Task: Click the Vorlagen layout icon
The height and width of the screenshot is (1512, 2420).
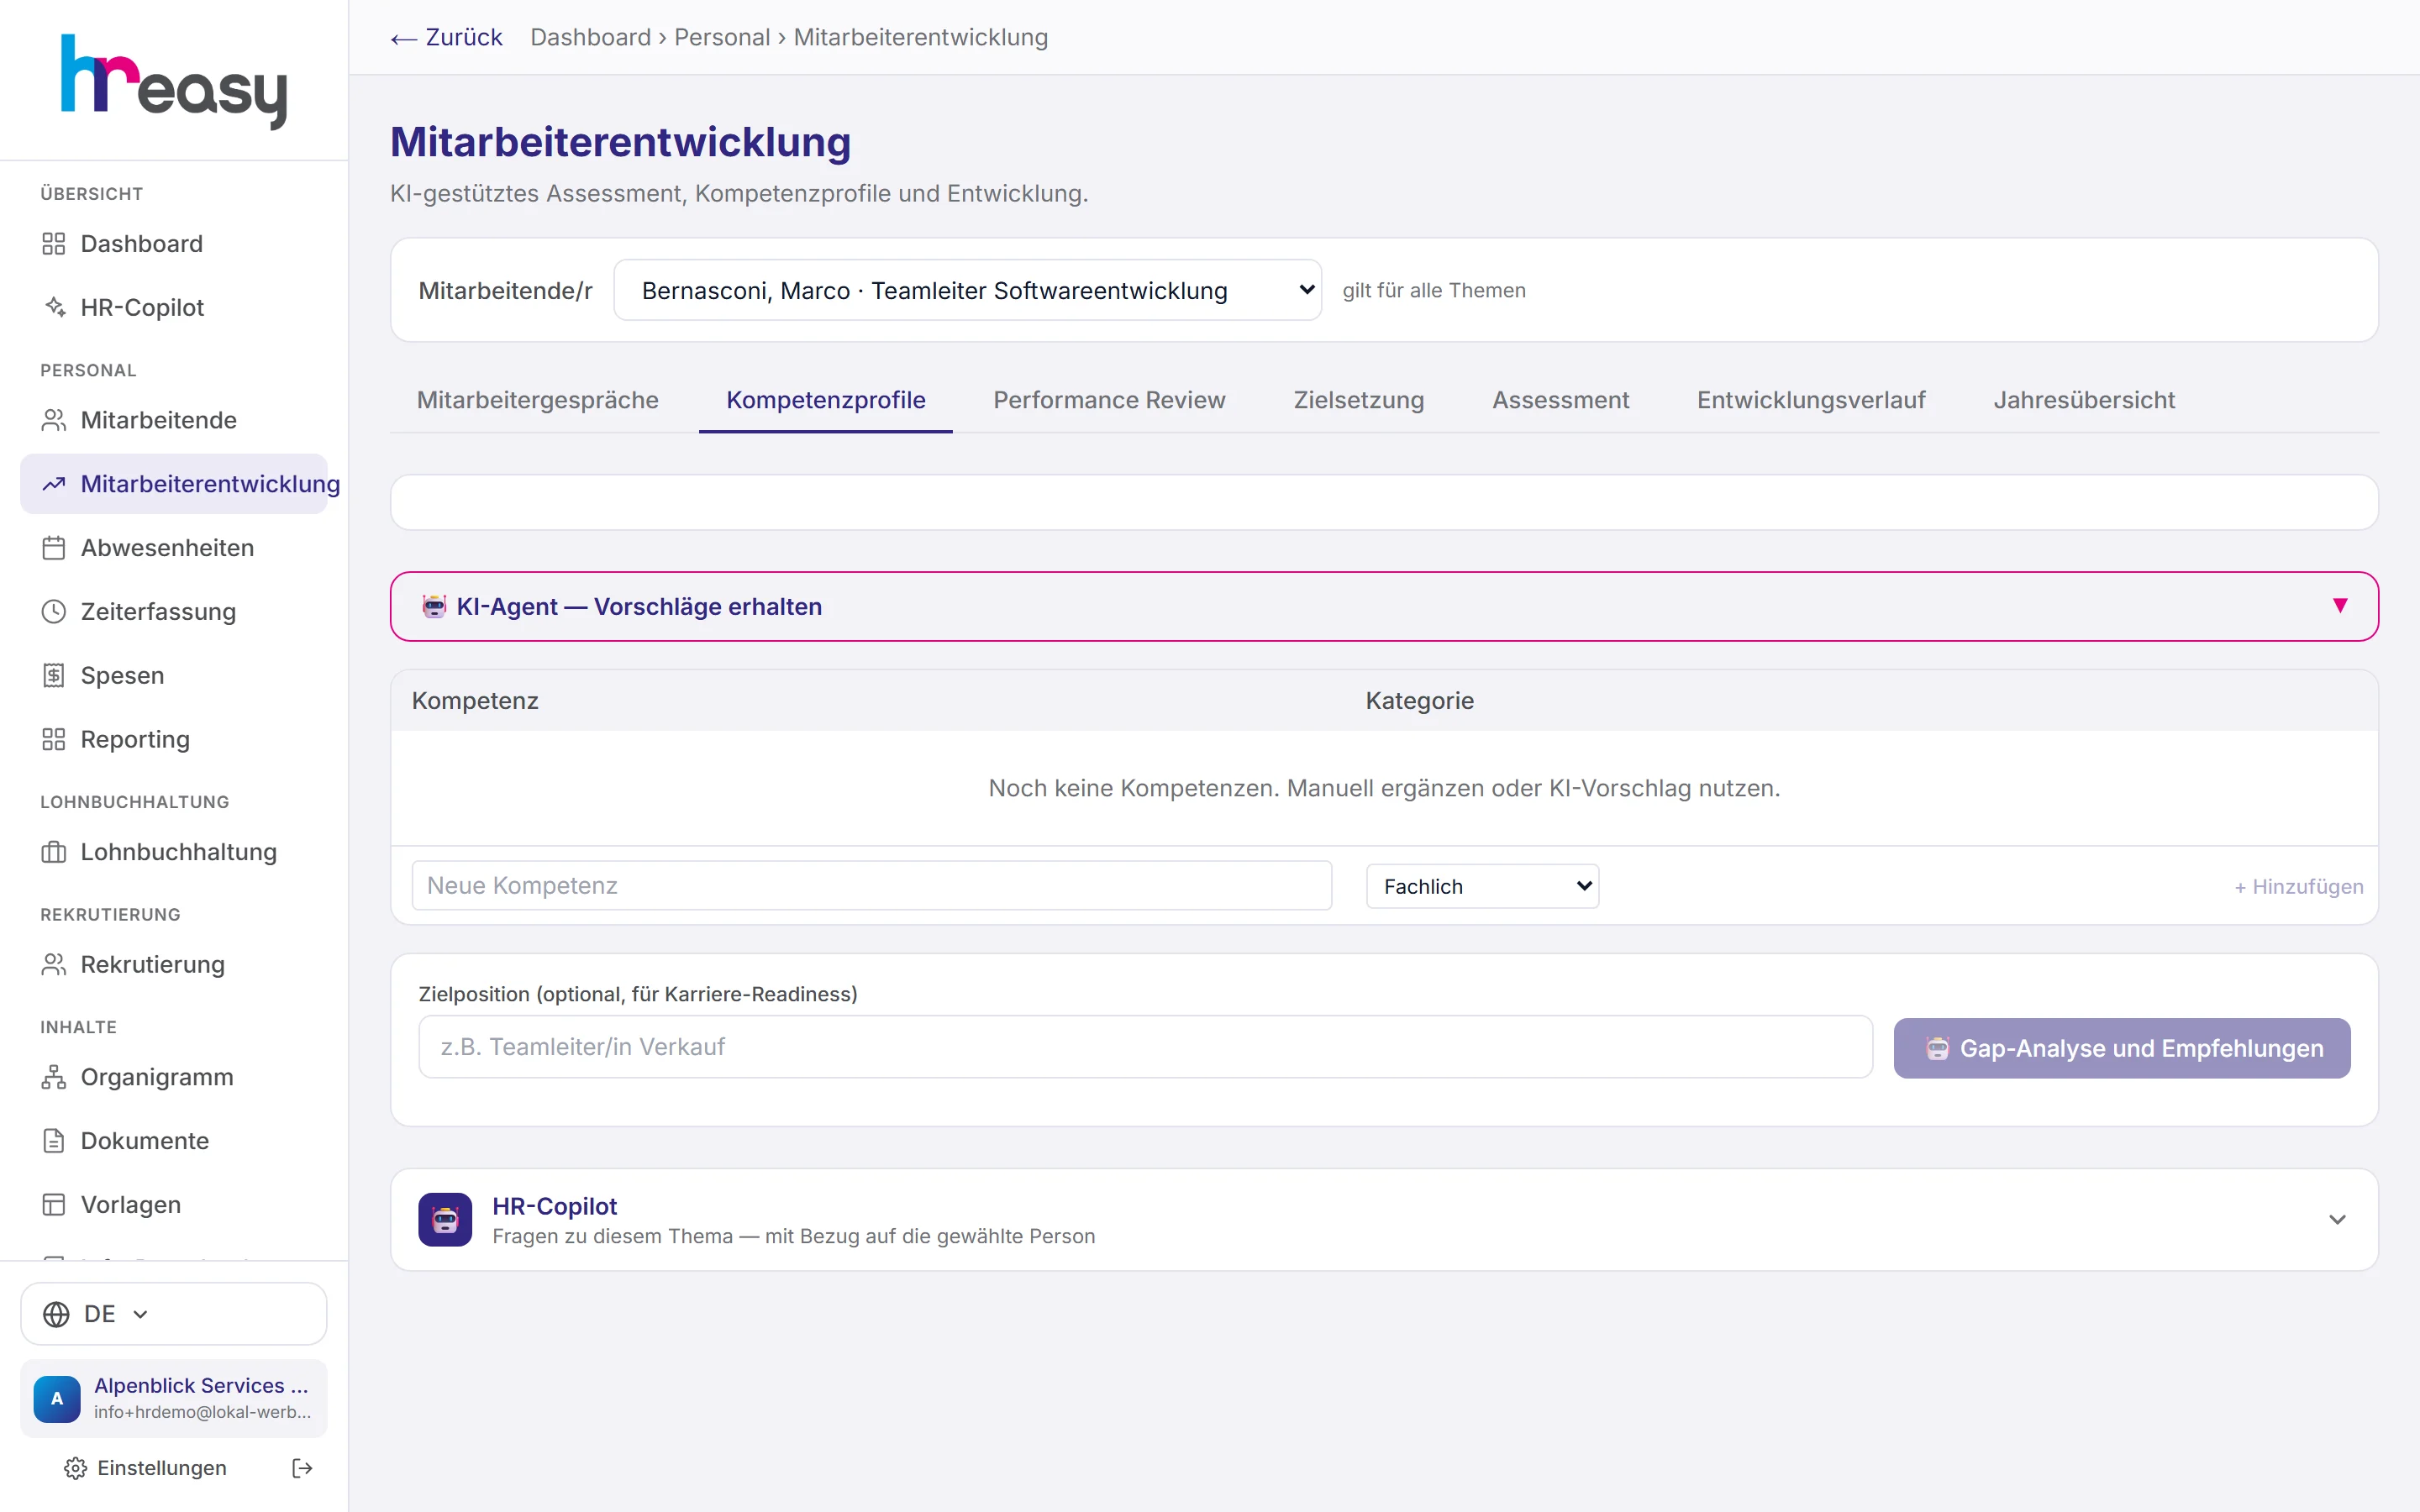Action: [54, 1205]
